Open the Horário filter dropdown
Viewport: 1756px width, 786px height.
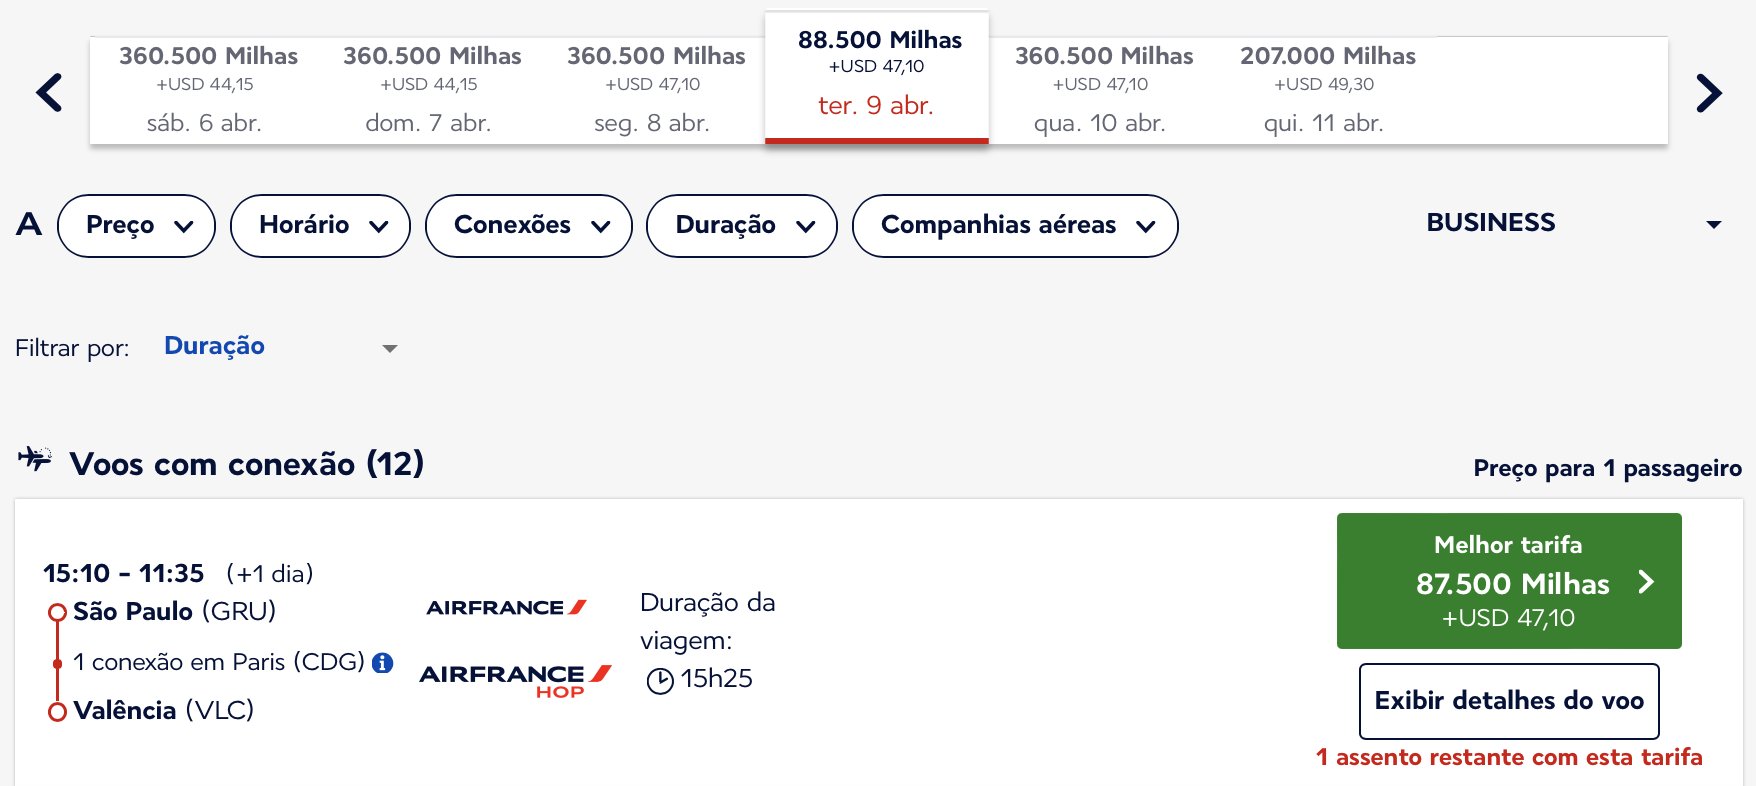coord(320,226)
